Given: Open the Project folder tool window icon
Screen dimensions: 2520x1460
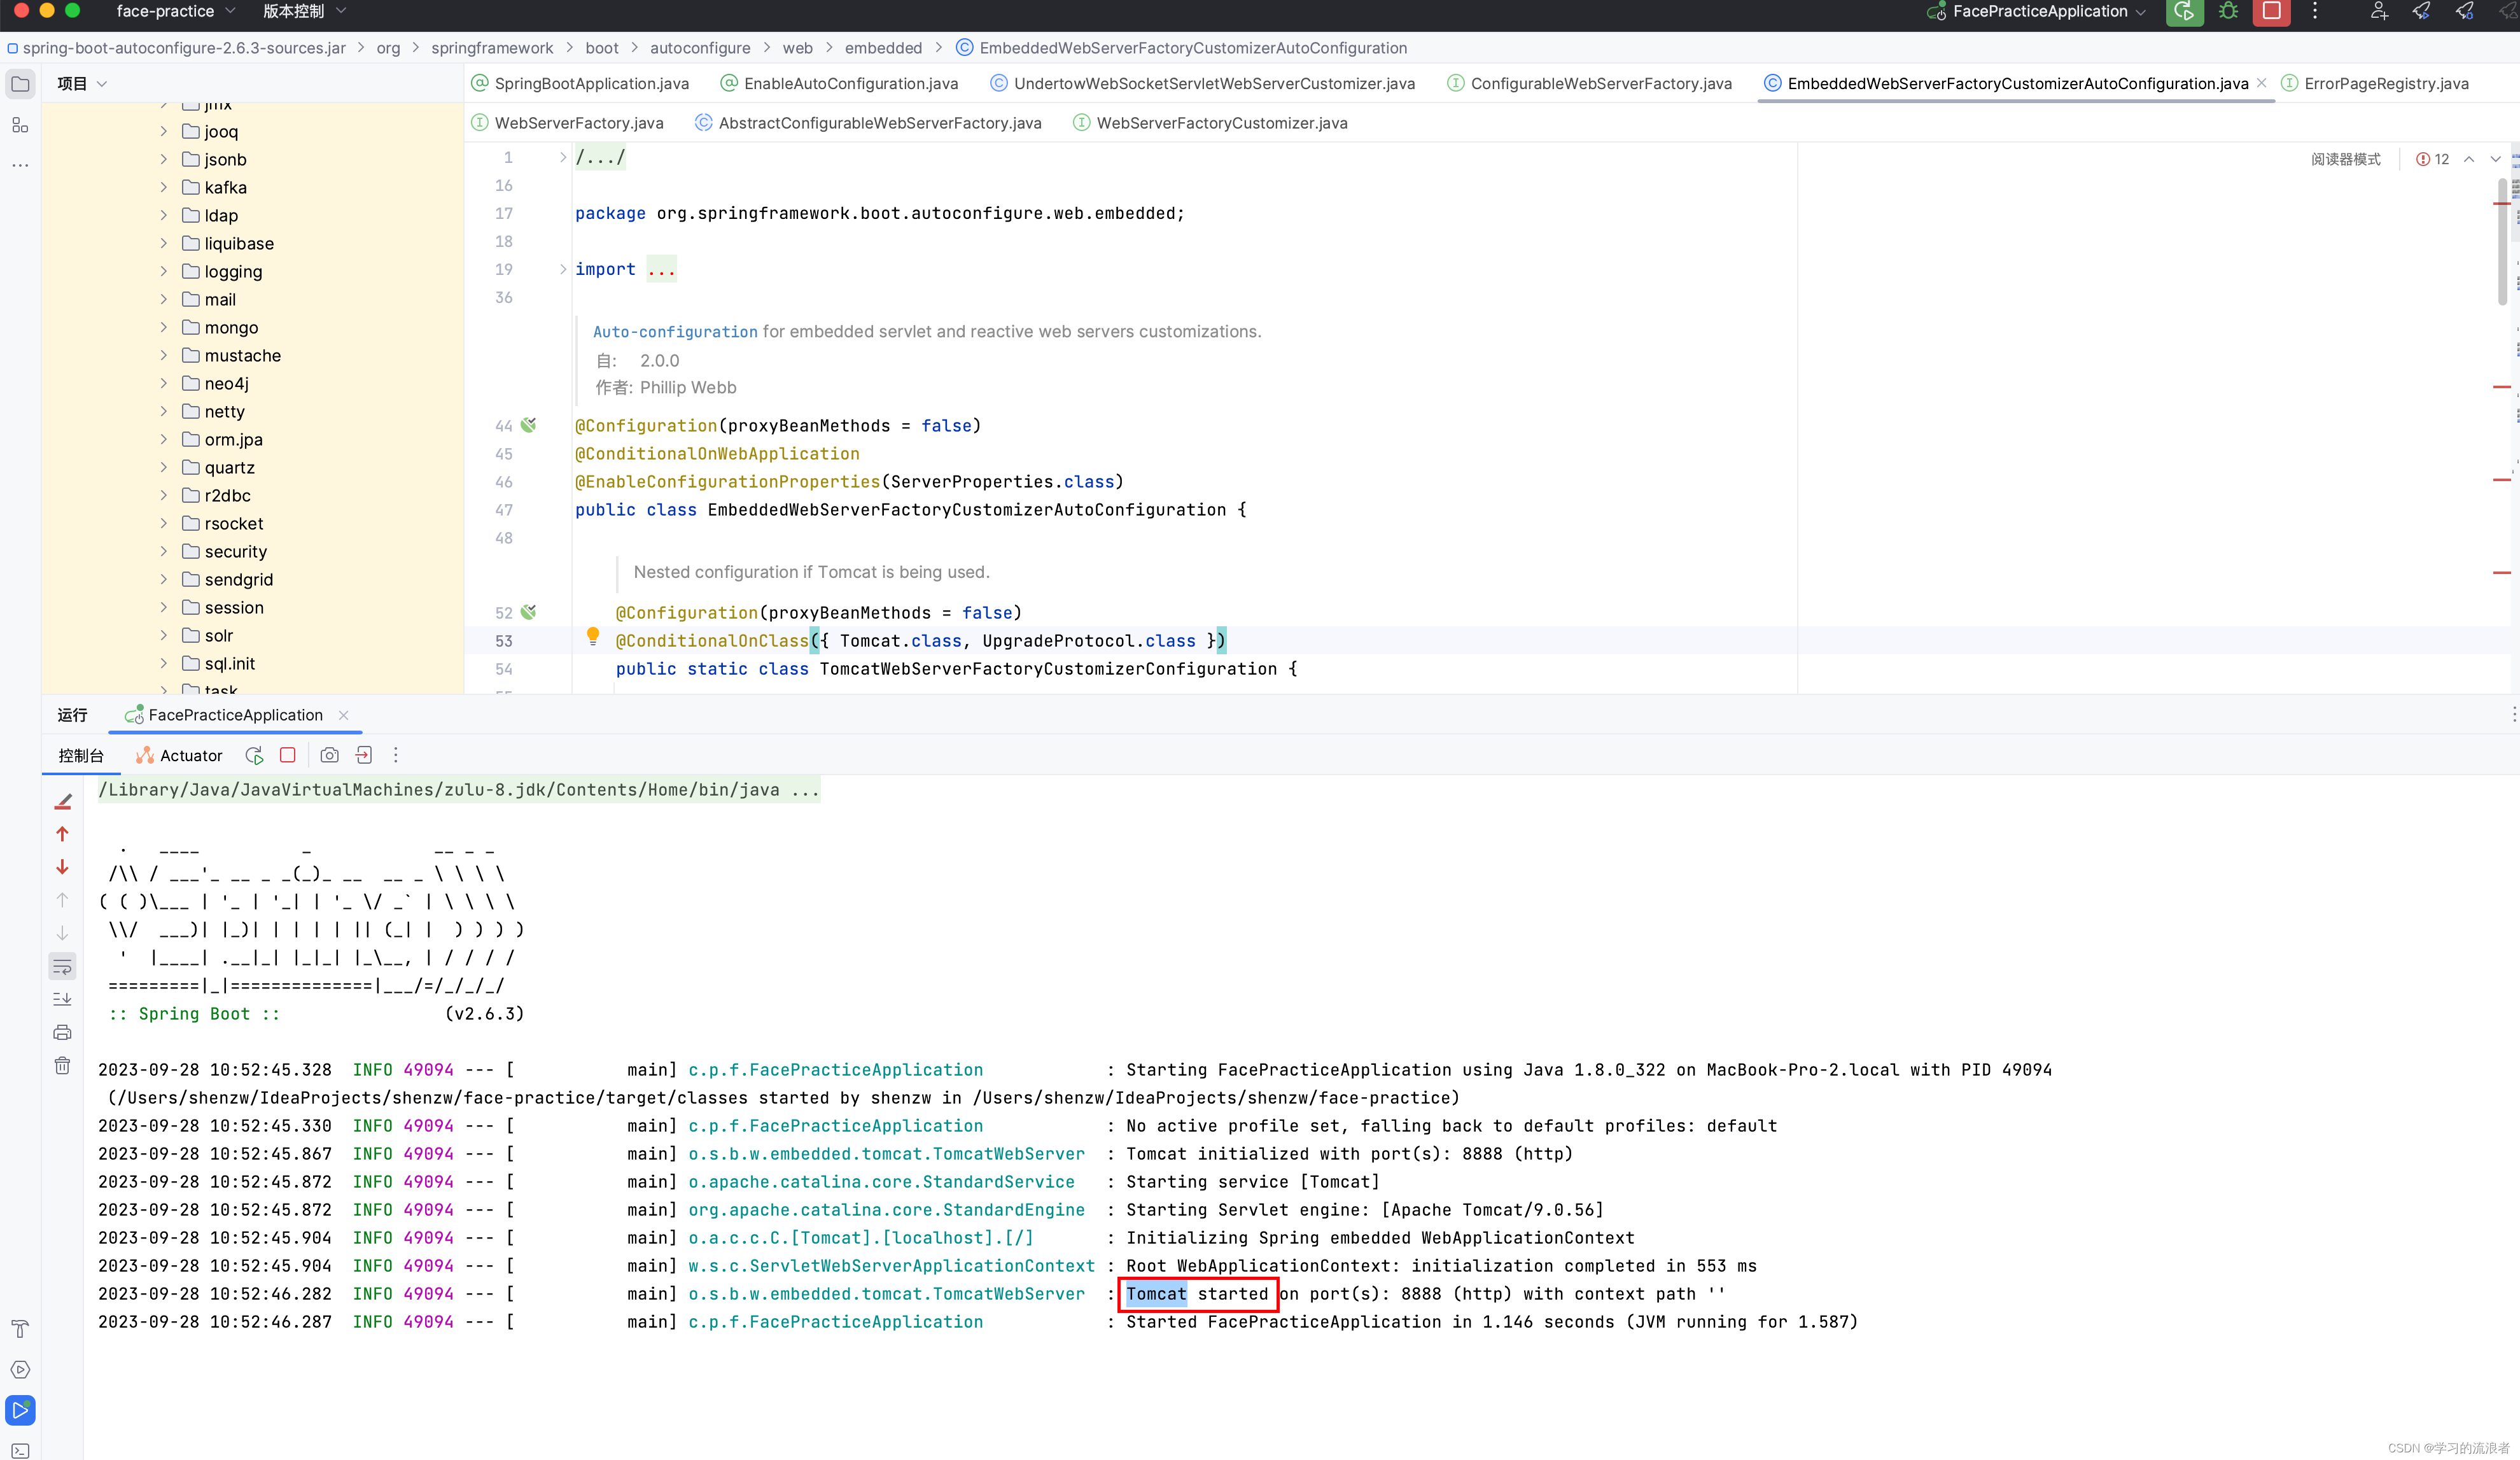Looking at the screenshot, I should (20, 84).
